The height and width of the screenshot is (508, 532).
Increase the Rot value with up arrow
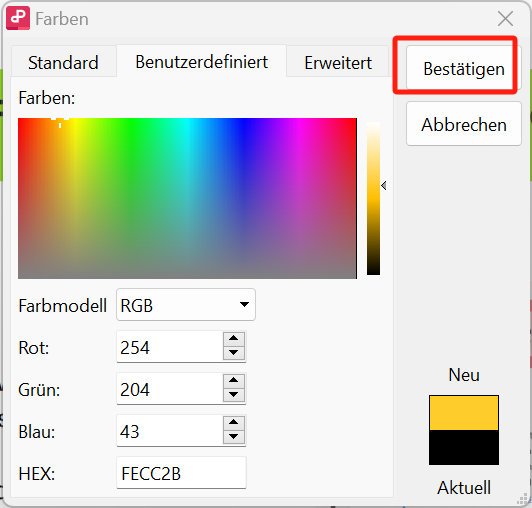coord(233,338)
